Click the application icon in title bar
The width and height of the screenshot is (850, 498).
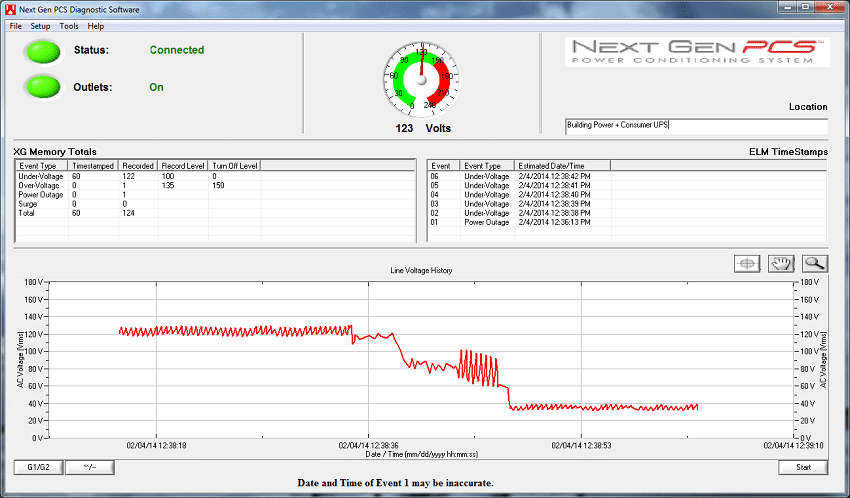pos(10,9)
